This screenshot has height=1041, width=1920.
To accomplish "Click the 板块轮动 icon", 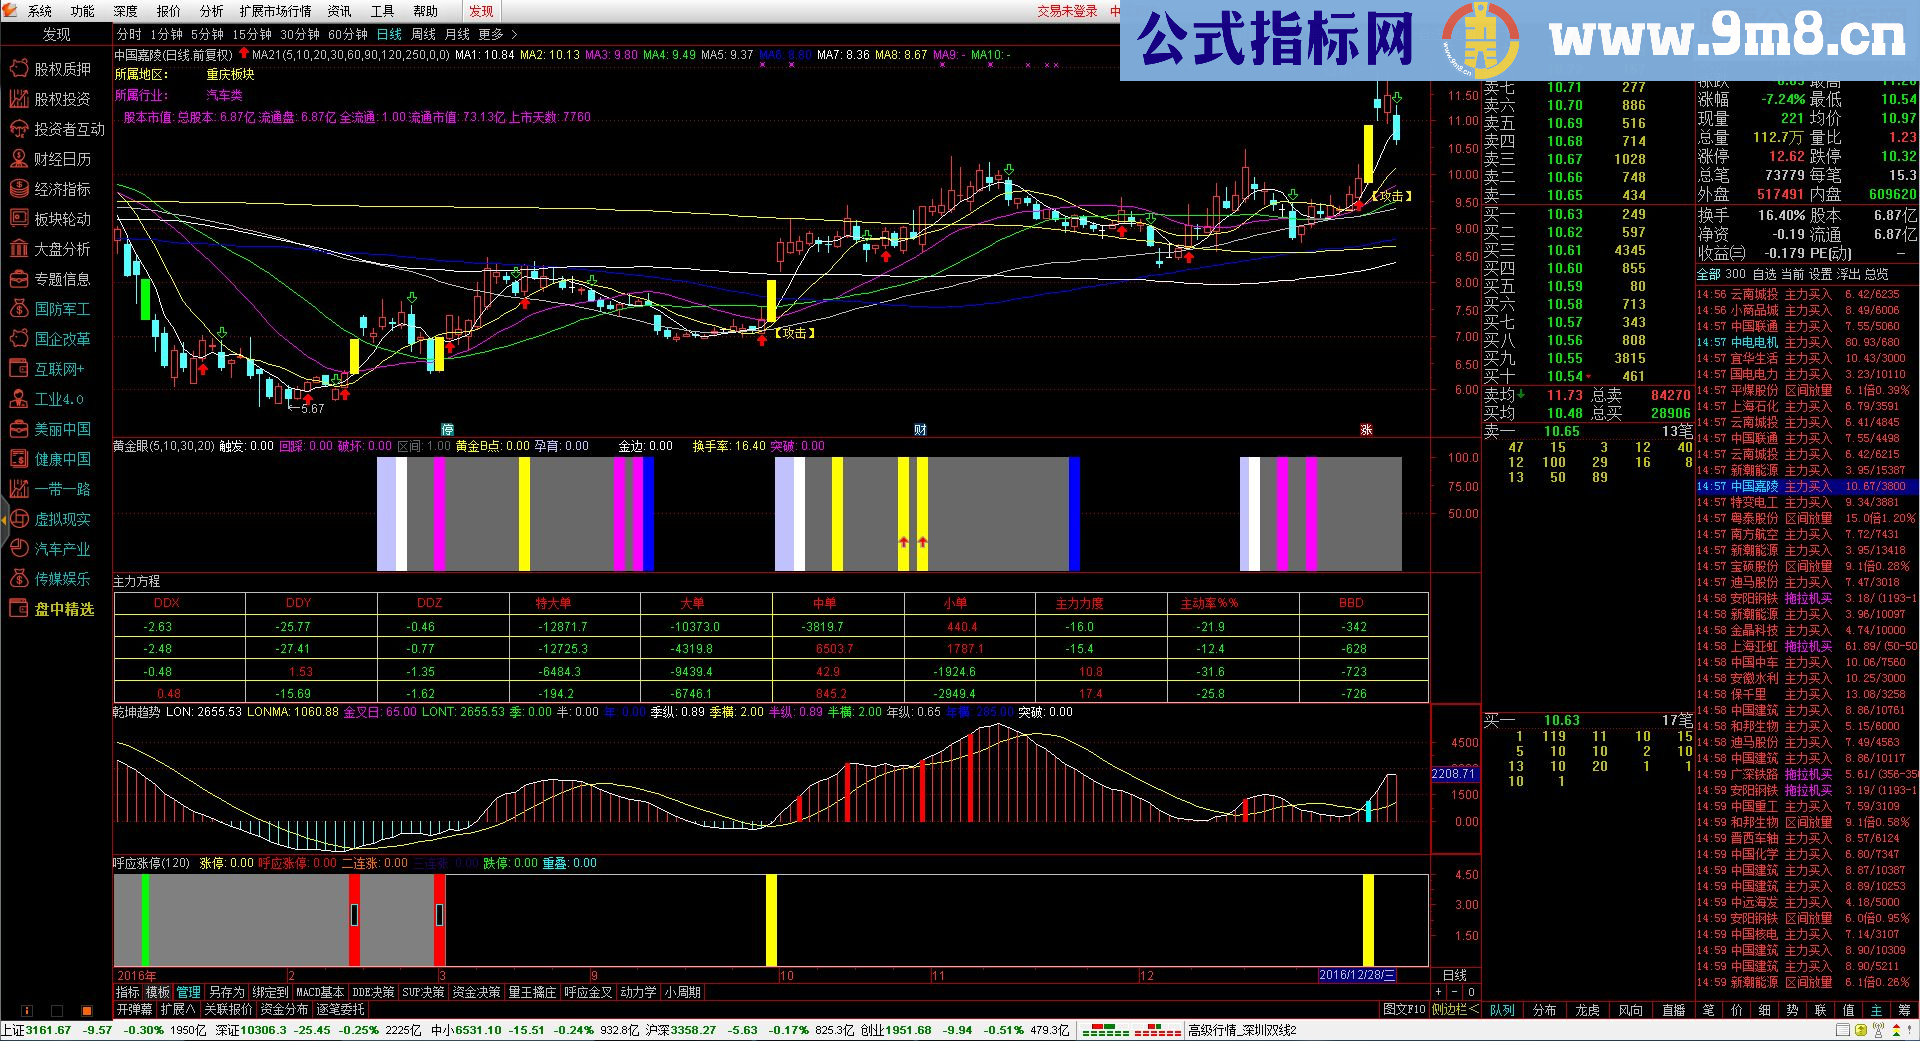I will tap(18, 218).
